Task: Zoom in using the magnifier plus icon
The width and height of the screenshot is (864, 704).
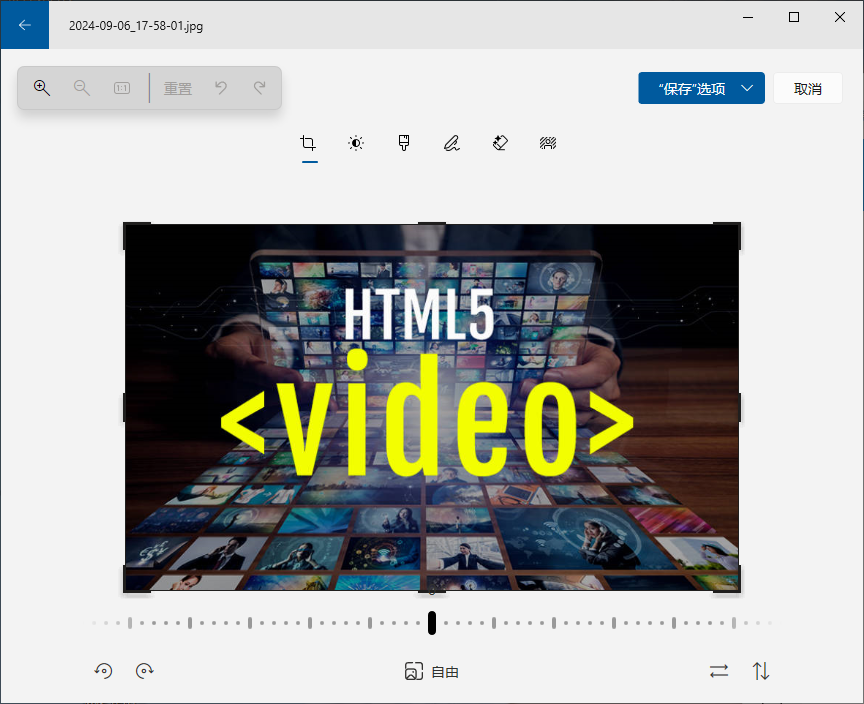Action: pyautogui.click(x=42, y=88)
